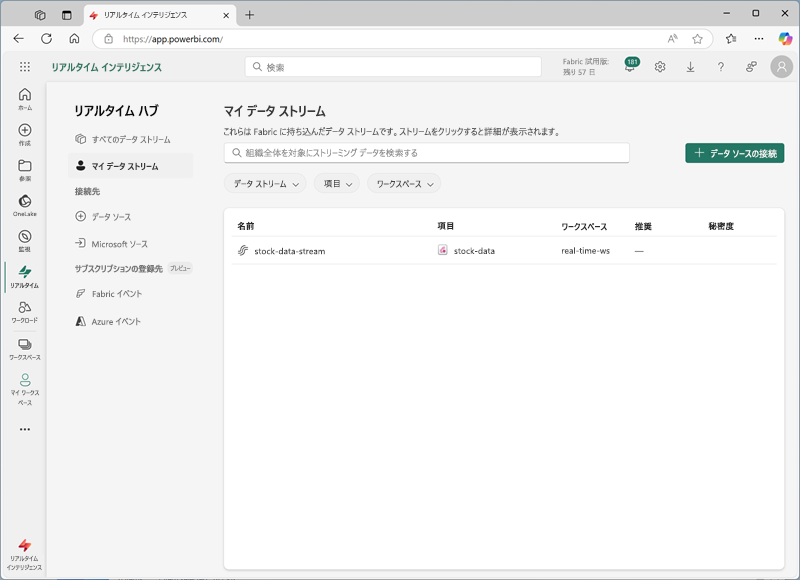Open the stock-data-stream link
Viewport: 800px width, 580px height.
pyautogui.click(x=289, y=251)
